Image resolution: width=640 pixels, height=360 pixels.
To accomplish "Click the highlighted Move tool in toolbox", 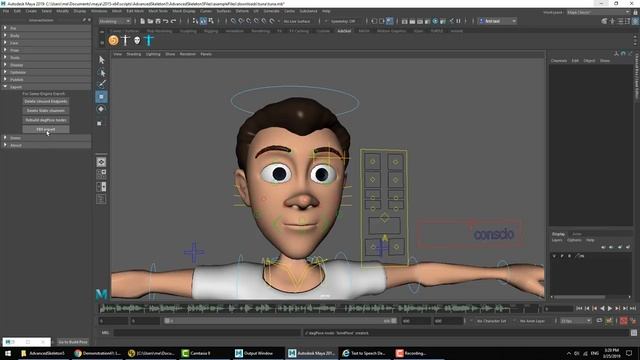I will pyautogui.click(x=101, y=97).
